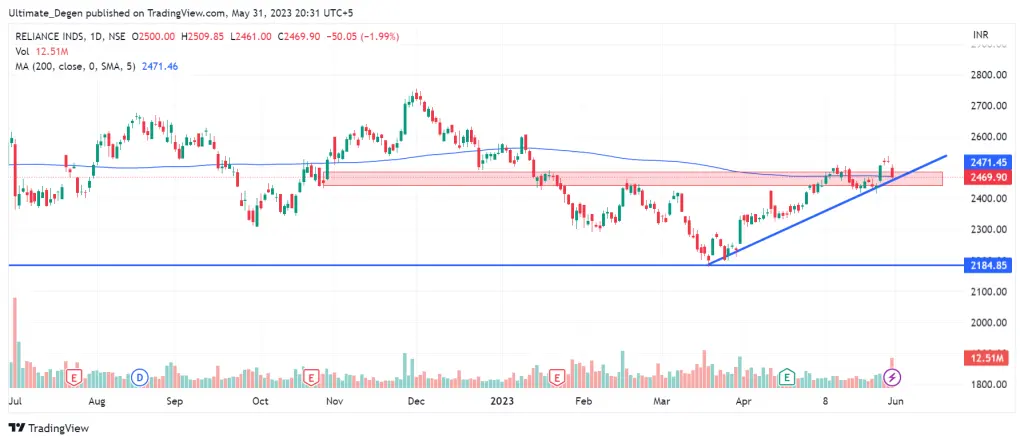Click the Sep label on time axis
This screenshot has height=443, width=1024.
pyautogui.click(x=174, y=401)
